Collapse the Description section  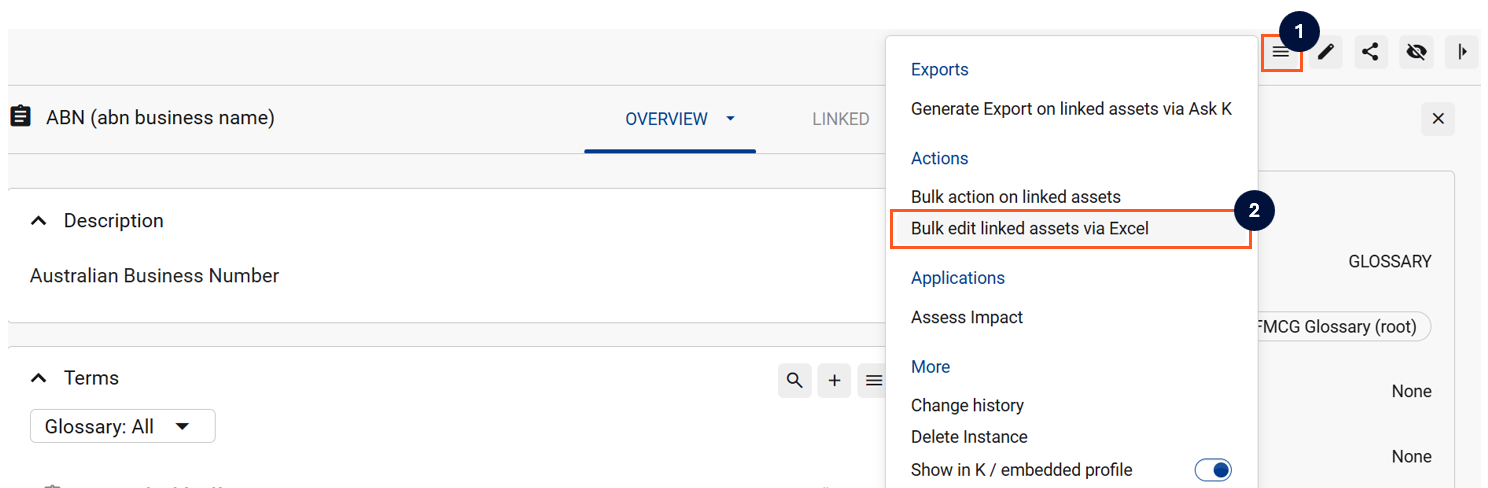pos(39,221)
